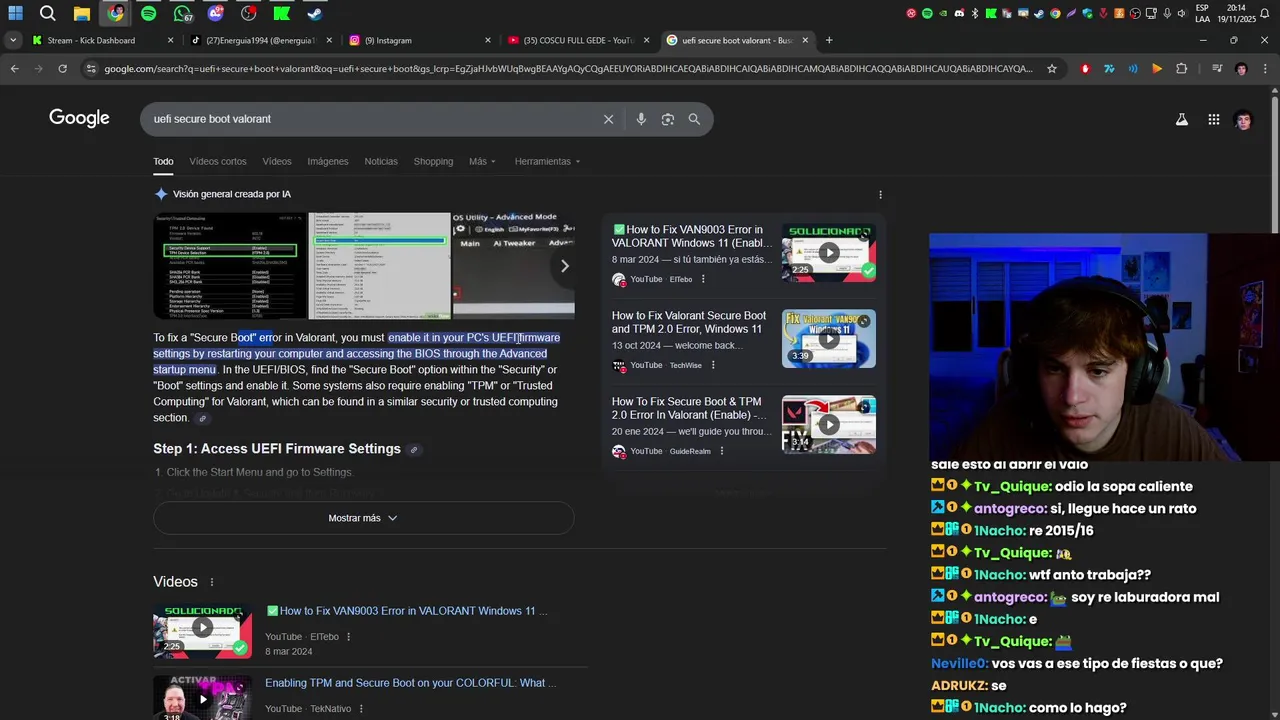Open How to Fix VAN9003 Error video link

407,611
